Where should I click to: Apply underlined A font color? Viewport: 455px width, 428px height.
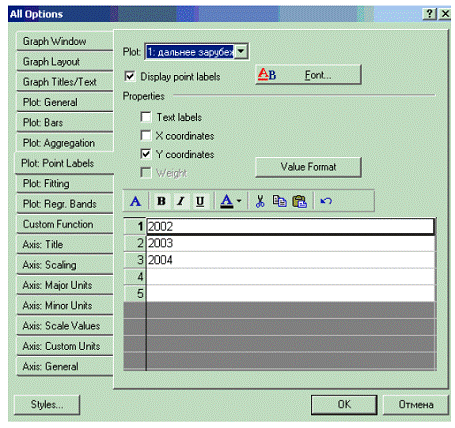tap(227, 201)
